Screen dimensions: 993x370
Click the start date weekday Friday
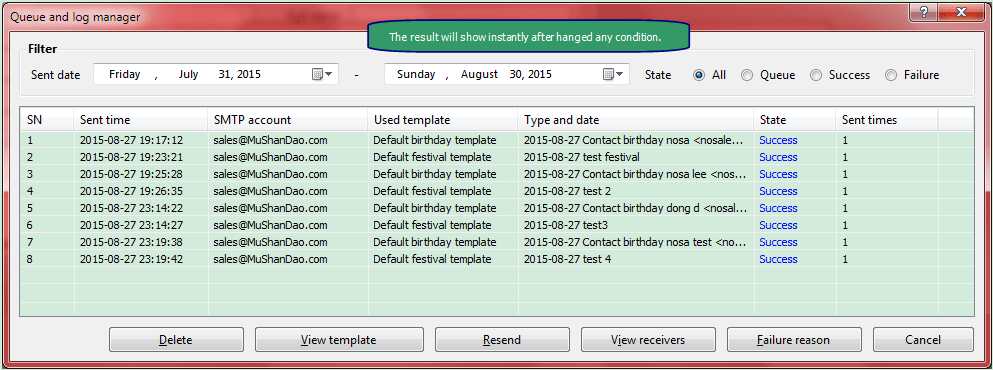[125, 74]
